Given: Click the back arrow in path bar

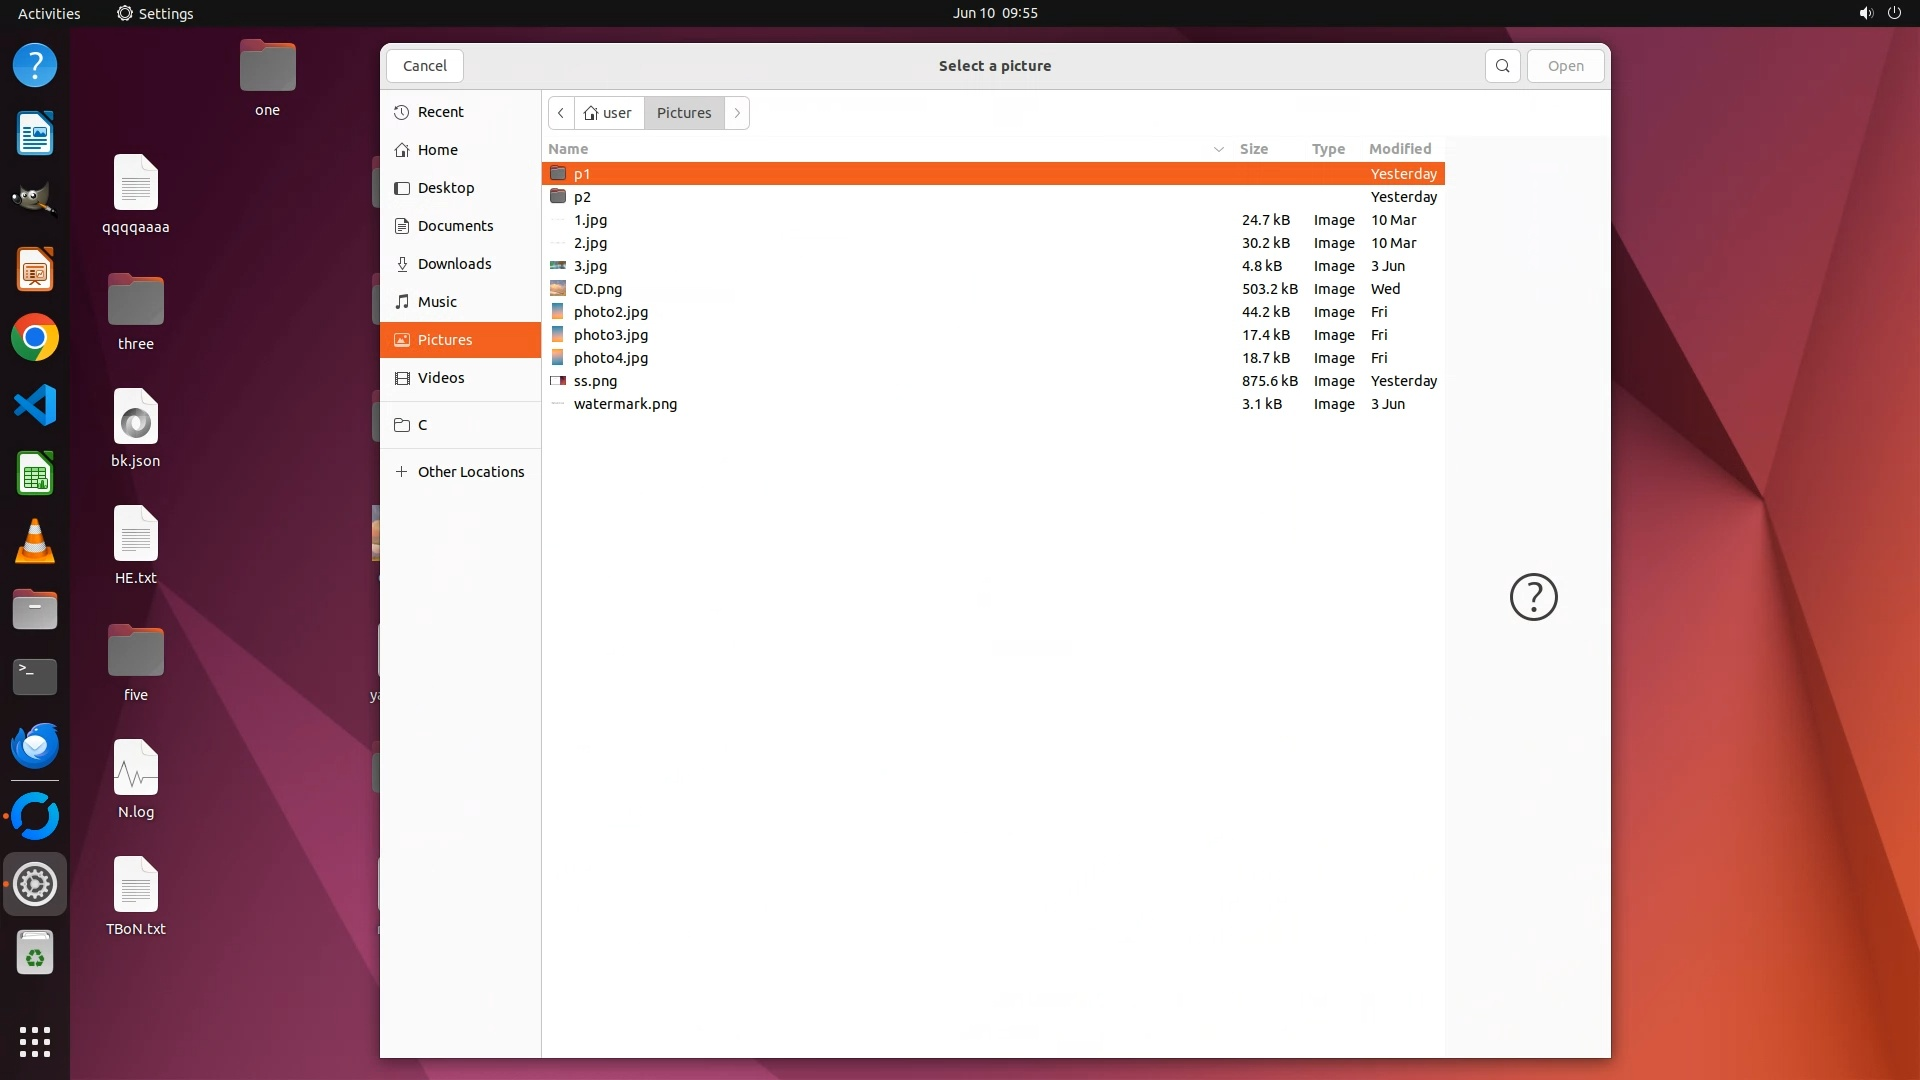Looking at the screenshot, I should point(561,113).
